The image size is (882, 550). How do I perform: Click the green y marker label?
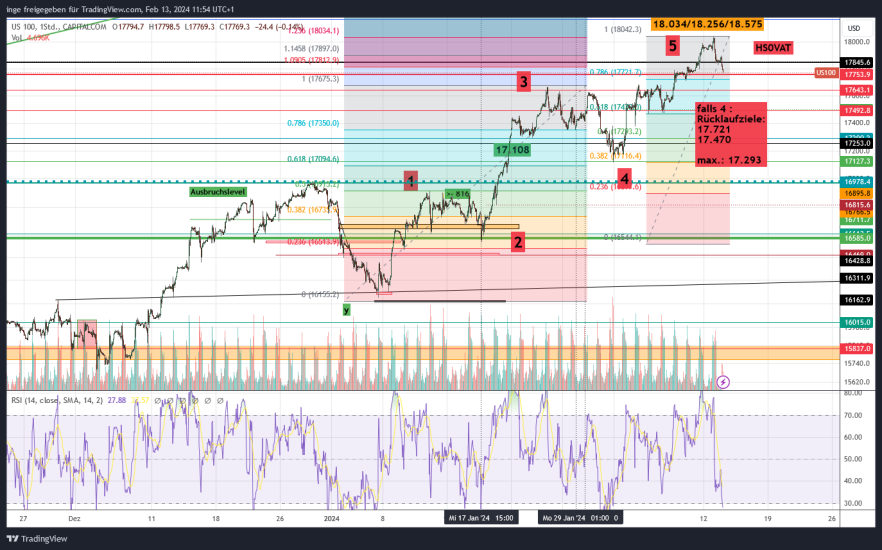(347, 310)
